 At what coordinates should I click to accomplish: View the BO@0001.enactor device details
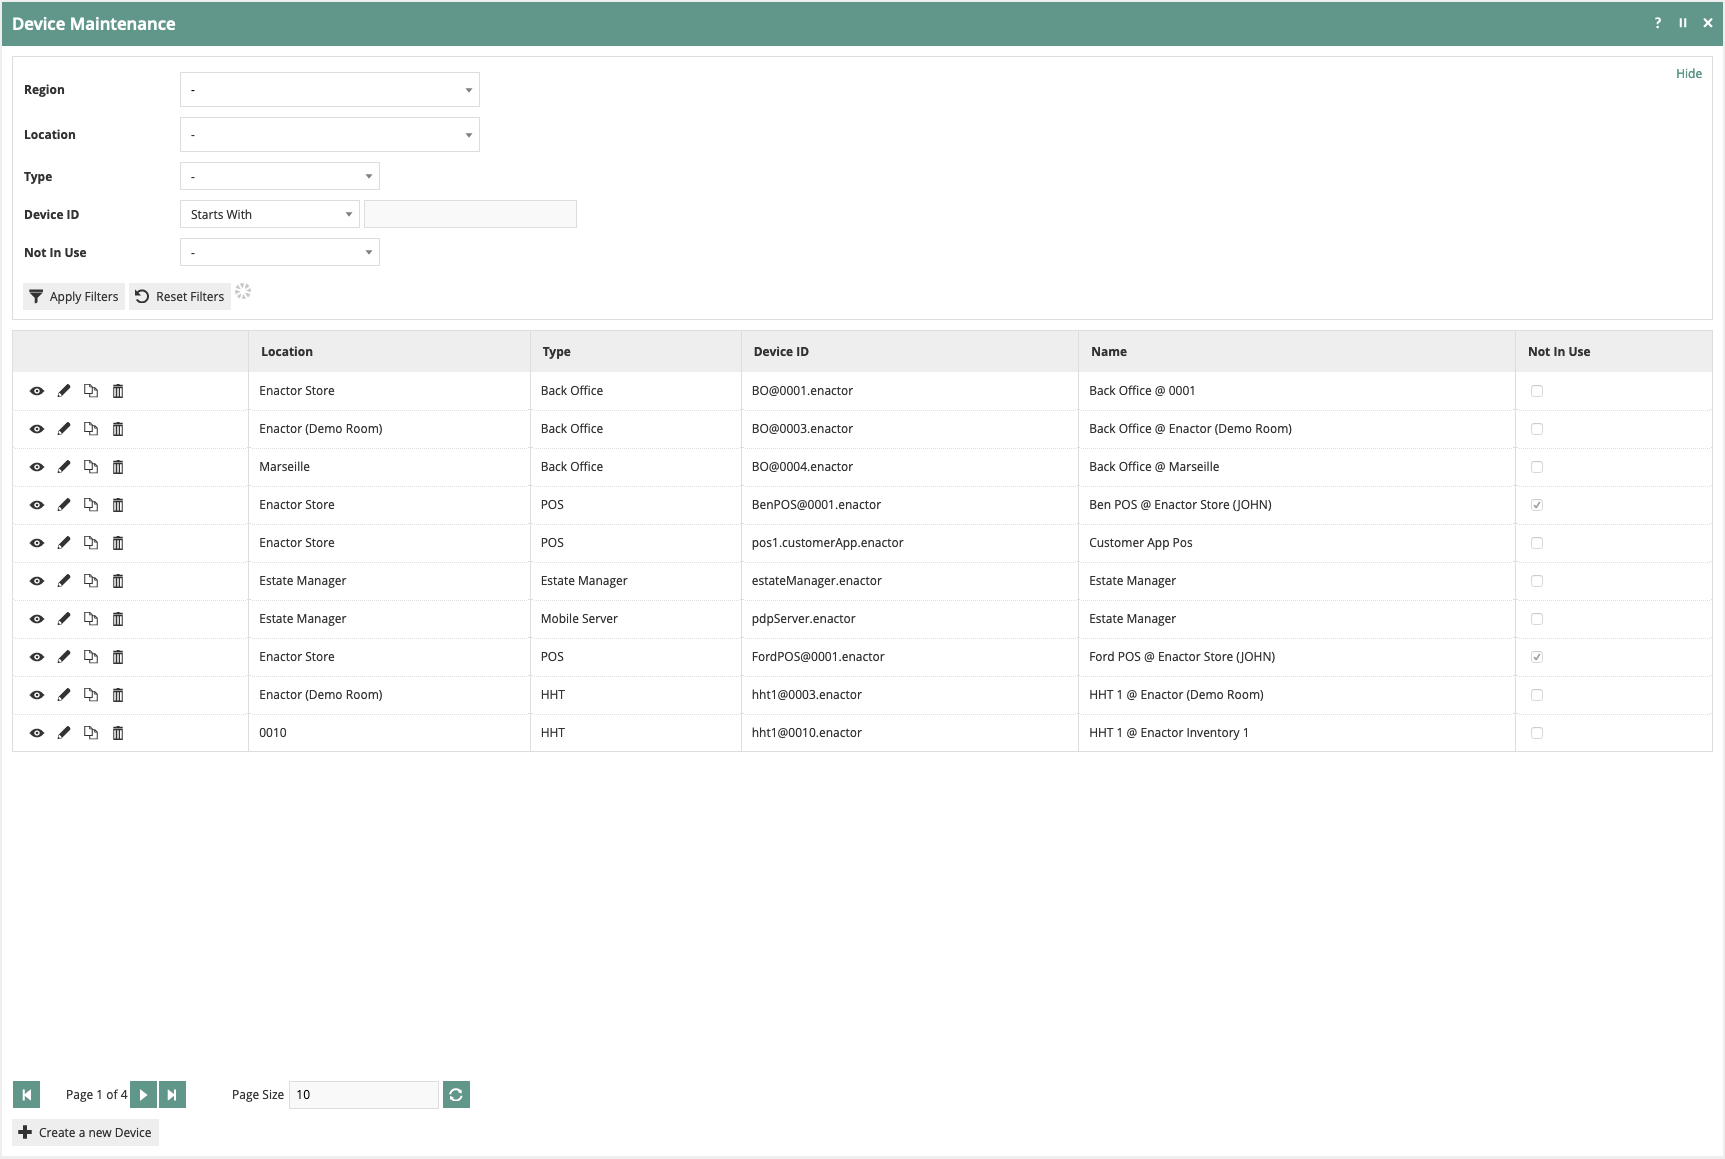coord(37,391)
